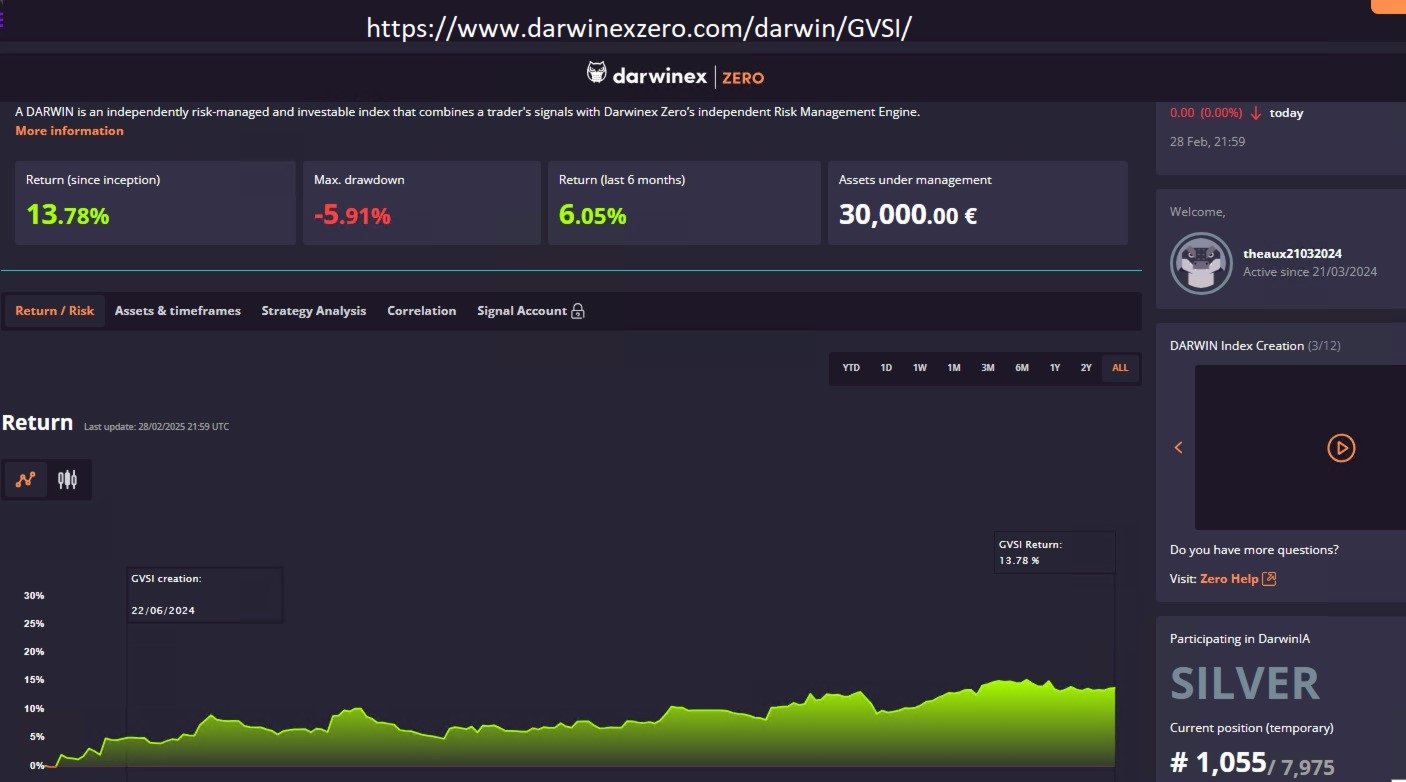This screenshot has height=782, width=1406.
Task: Select the 2Y time range
Action: pos(1086,368)
